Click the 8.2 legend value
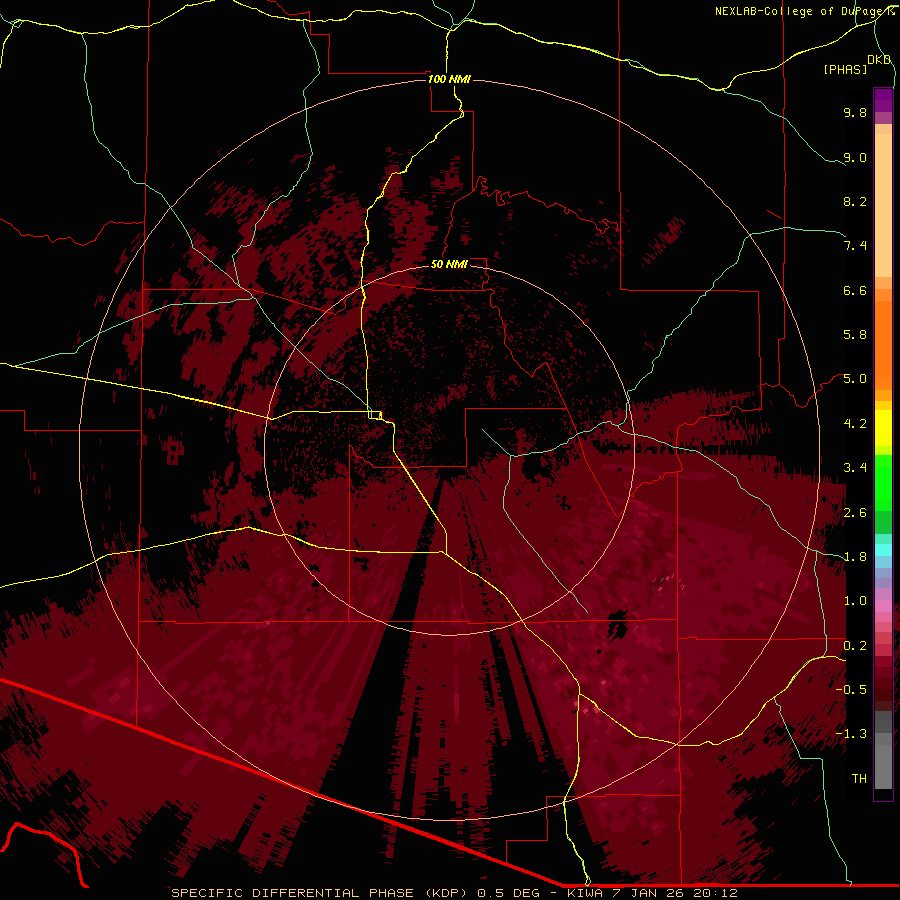The image size is (900, 900). coord(855,201)
